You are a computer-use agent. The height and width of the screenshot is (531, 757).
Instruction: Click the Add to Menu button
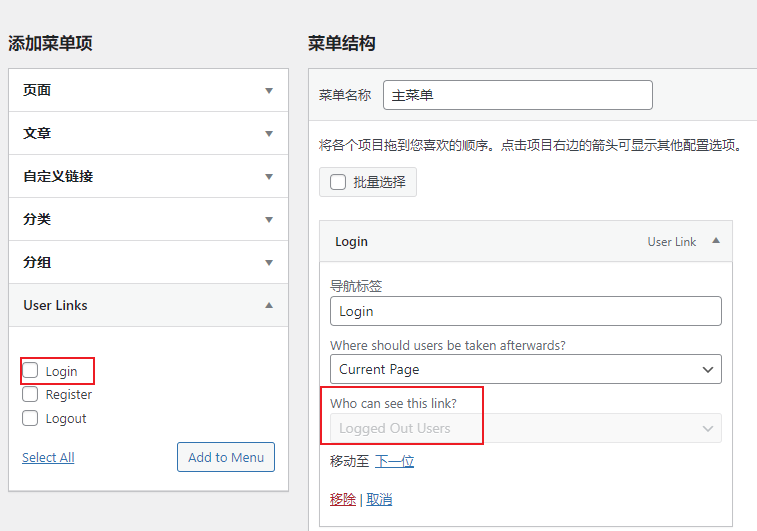(226, 457)
